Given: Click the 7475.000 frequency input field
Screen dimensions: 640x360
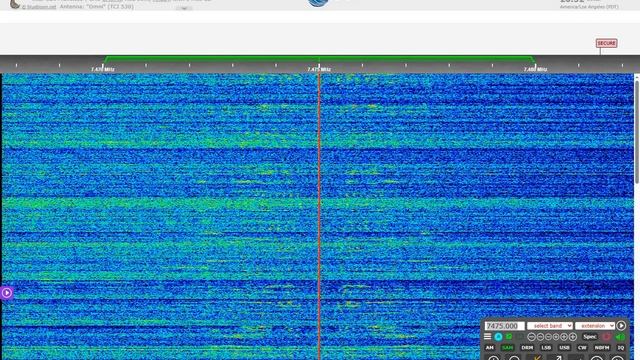Looking at the screenshot, I should point(504,326).
